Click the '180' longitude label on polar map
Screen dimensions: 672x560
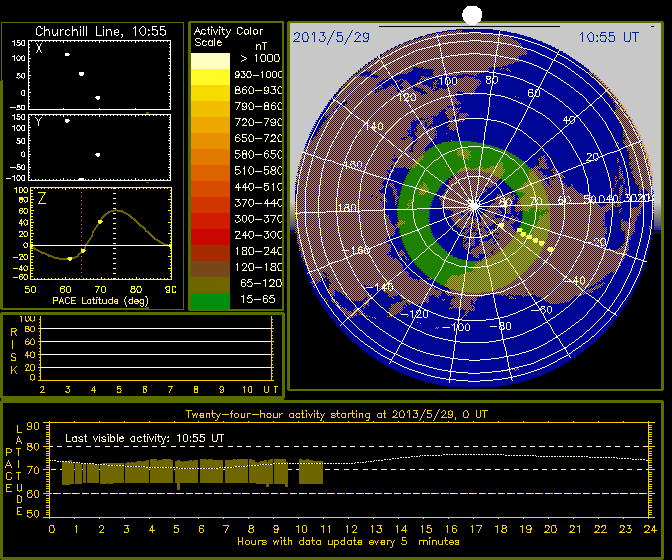point(348,208)
